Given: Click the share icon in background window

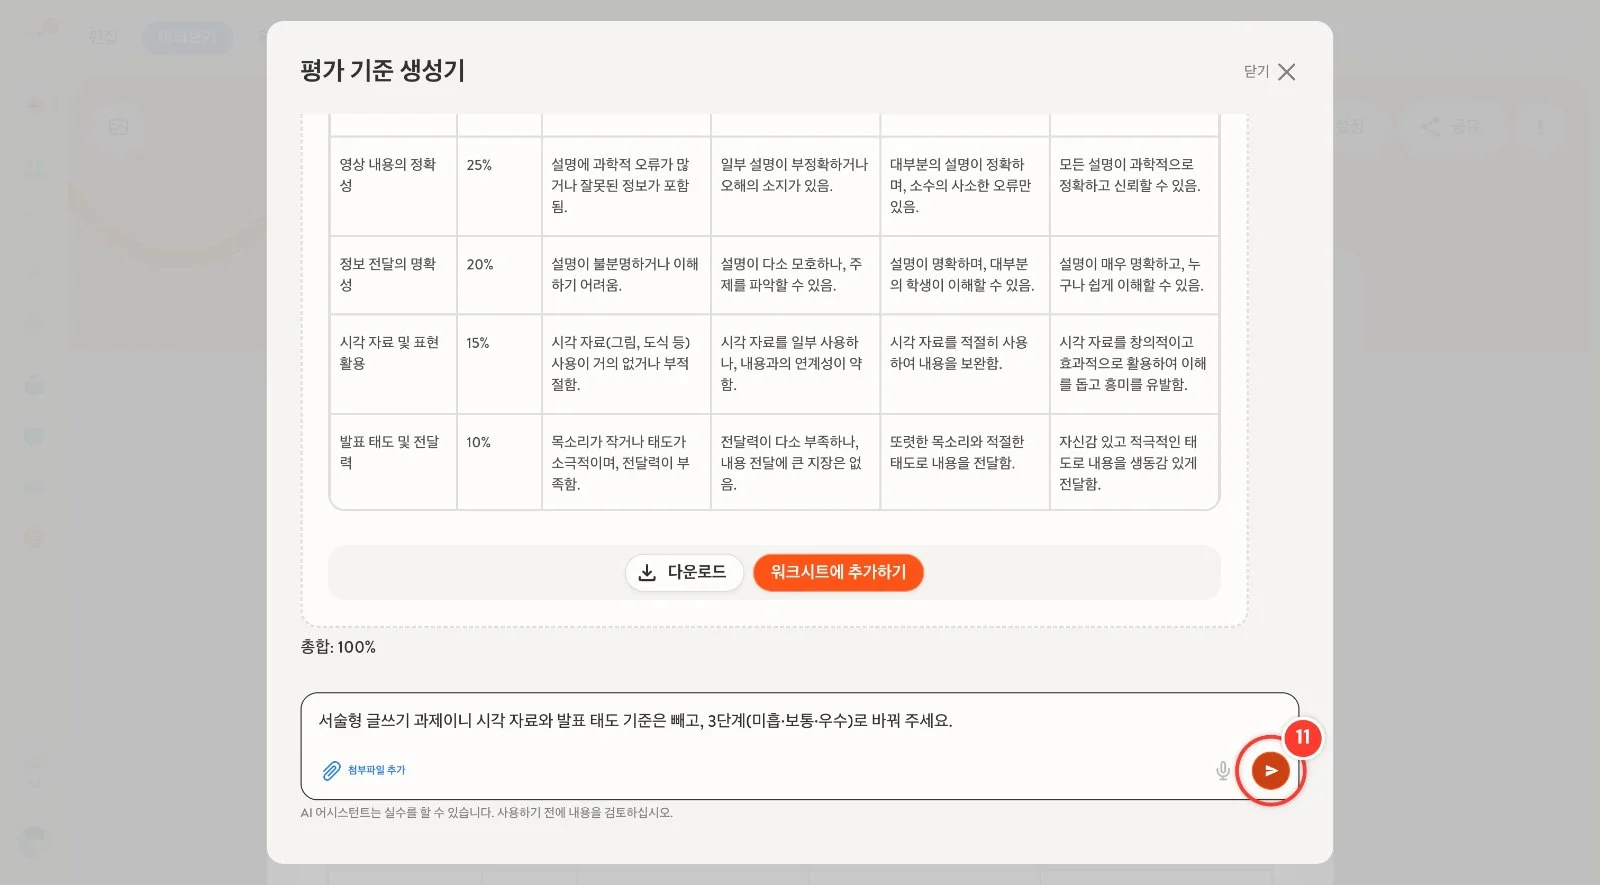Looking at the screenshot, I should click(x=1431, y=127).
